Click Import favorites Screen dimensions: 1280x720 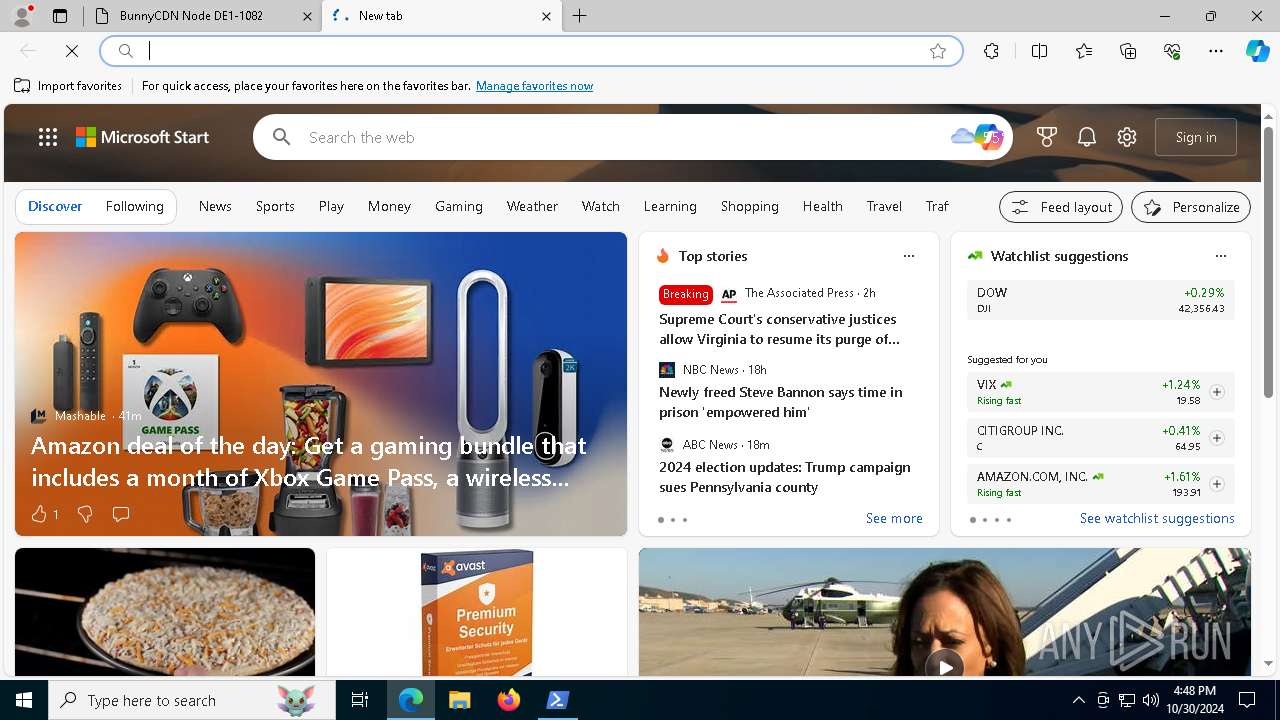point(68,86)
